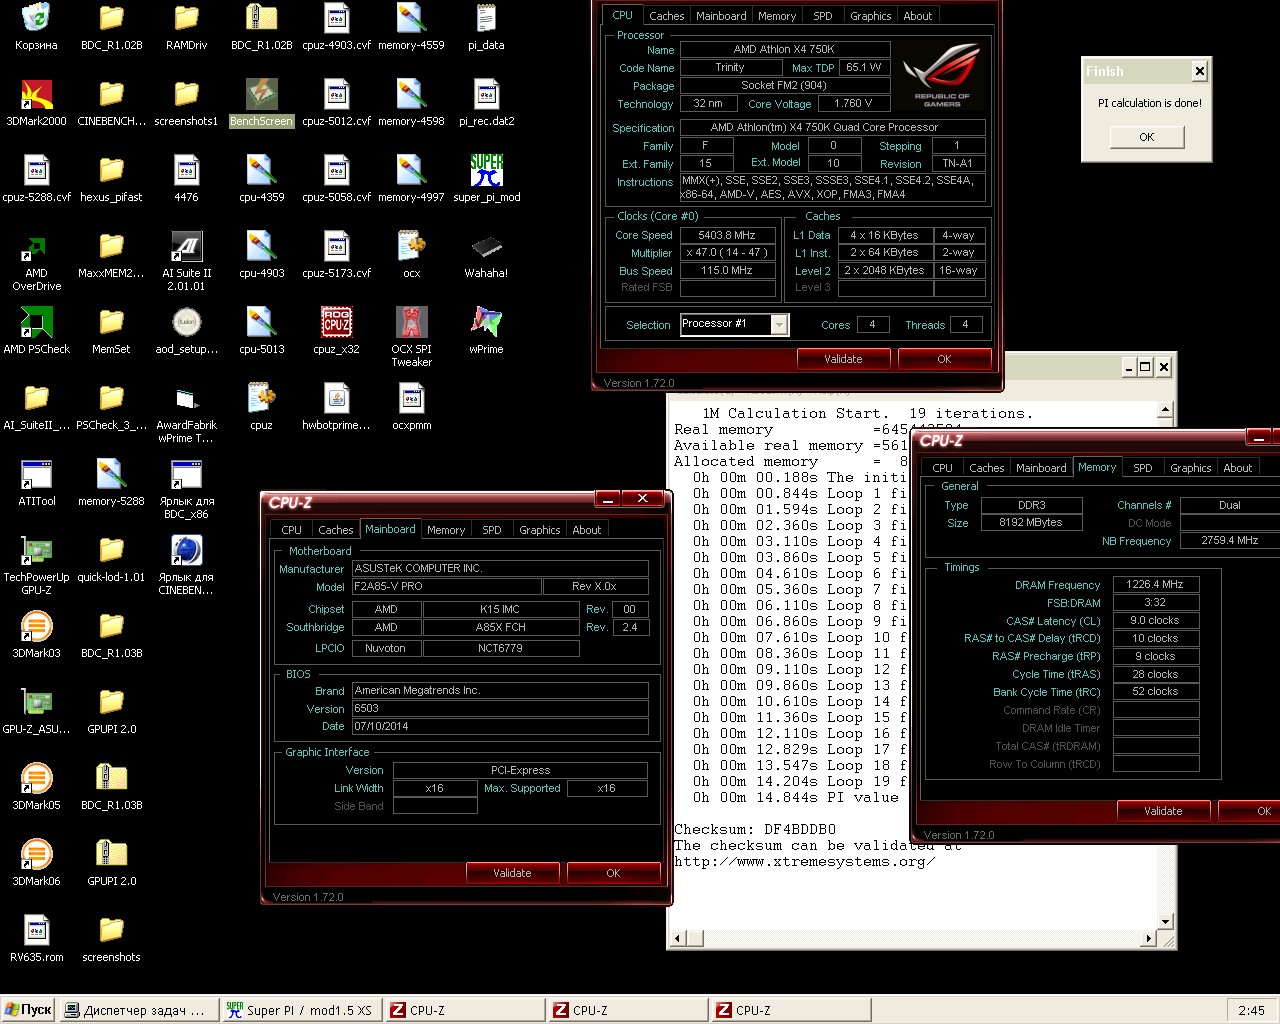The height and width of the screenshot is (1024, 1280).
Task: Click Validate in the CPU tab window
Action: click(x=843, y=359)
